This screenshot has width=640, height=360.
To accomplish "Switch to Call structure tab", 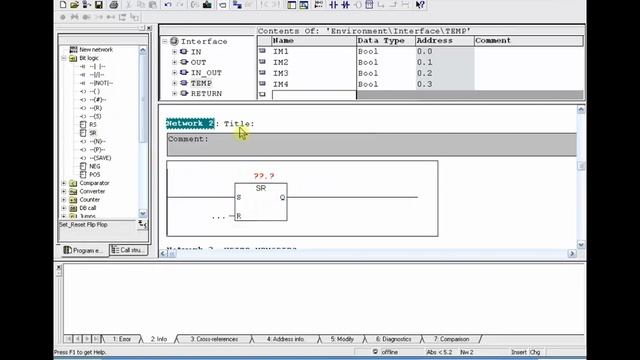I will [x=128, y=250].
